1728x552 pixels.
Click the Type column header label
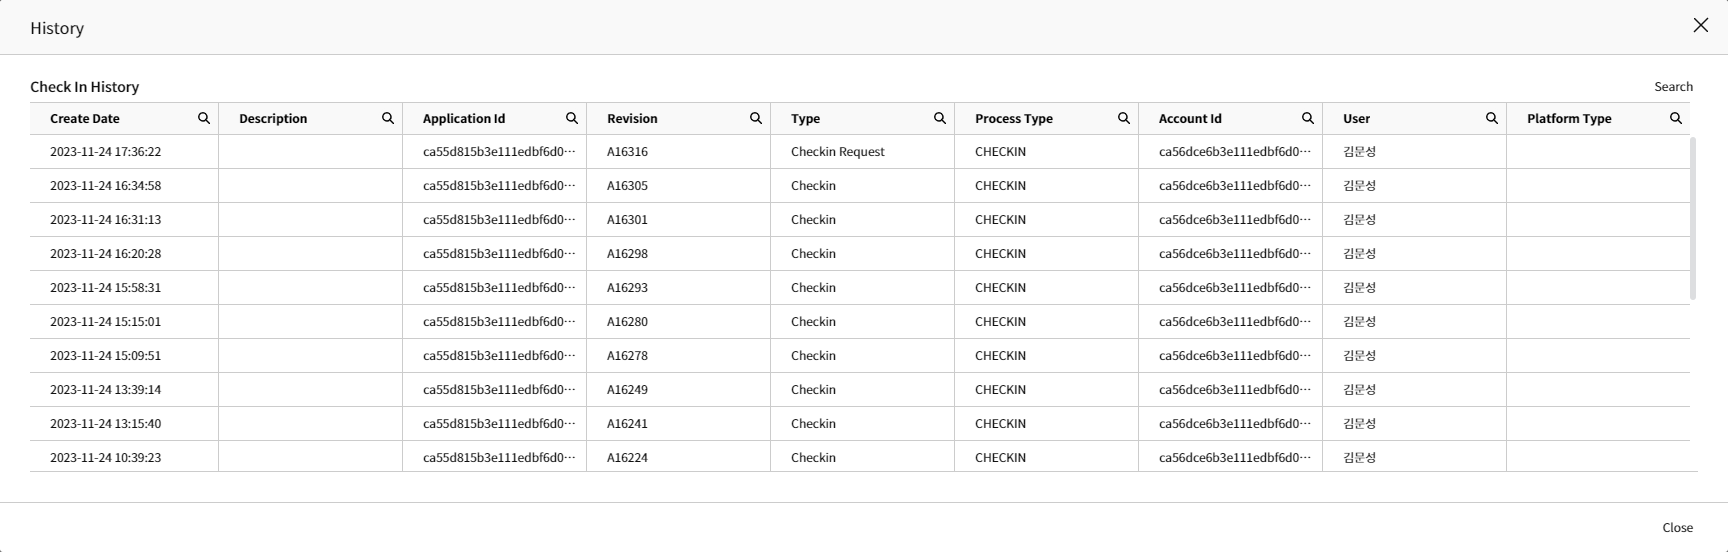tap(805, 118)
